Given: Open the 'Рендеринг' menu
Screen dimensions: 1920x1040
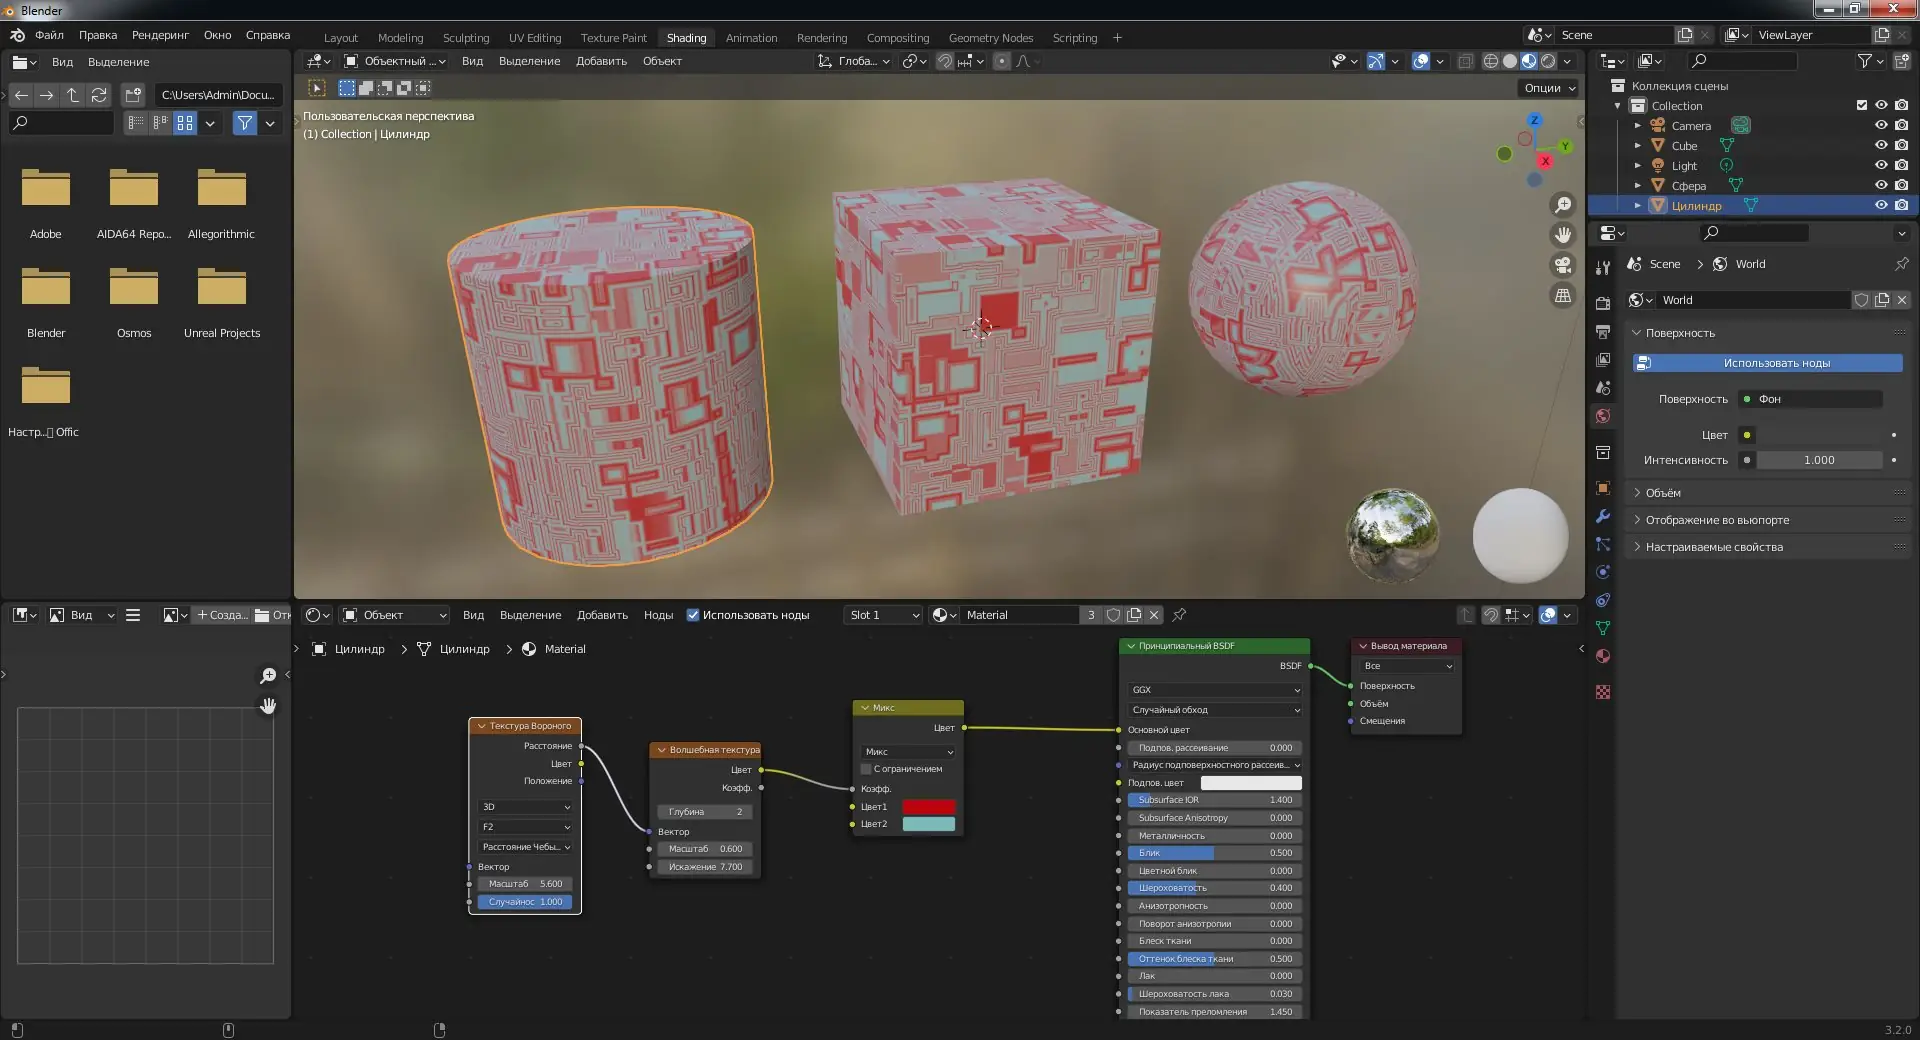Looking at the screenshot, I should pyautogui.click(x=160, y=35).
